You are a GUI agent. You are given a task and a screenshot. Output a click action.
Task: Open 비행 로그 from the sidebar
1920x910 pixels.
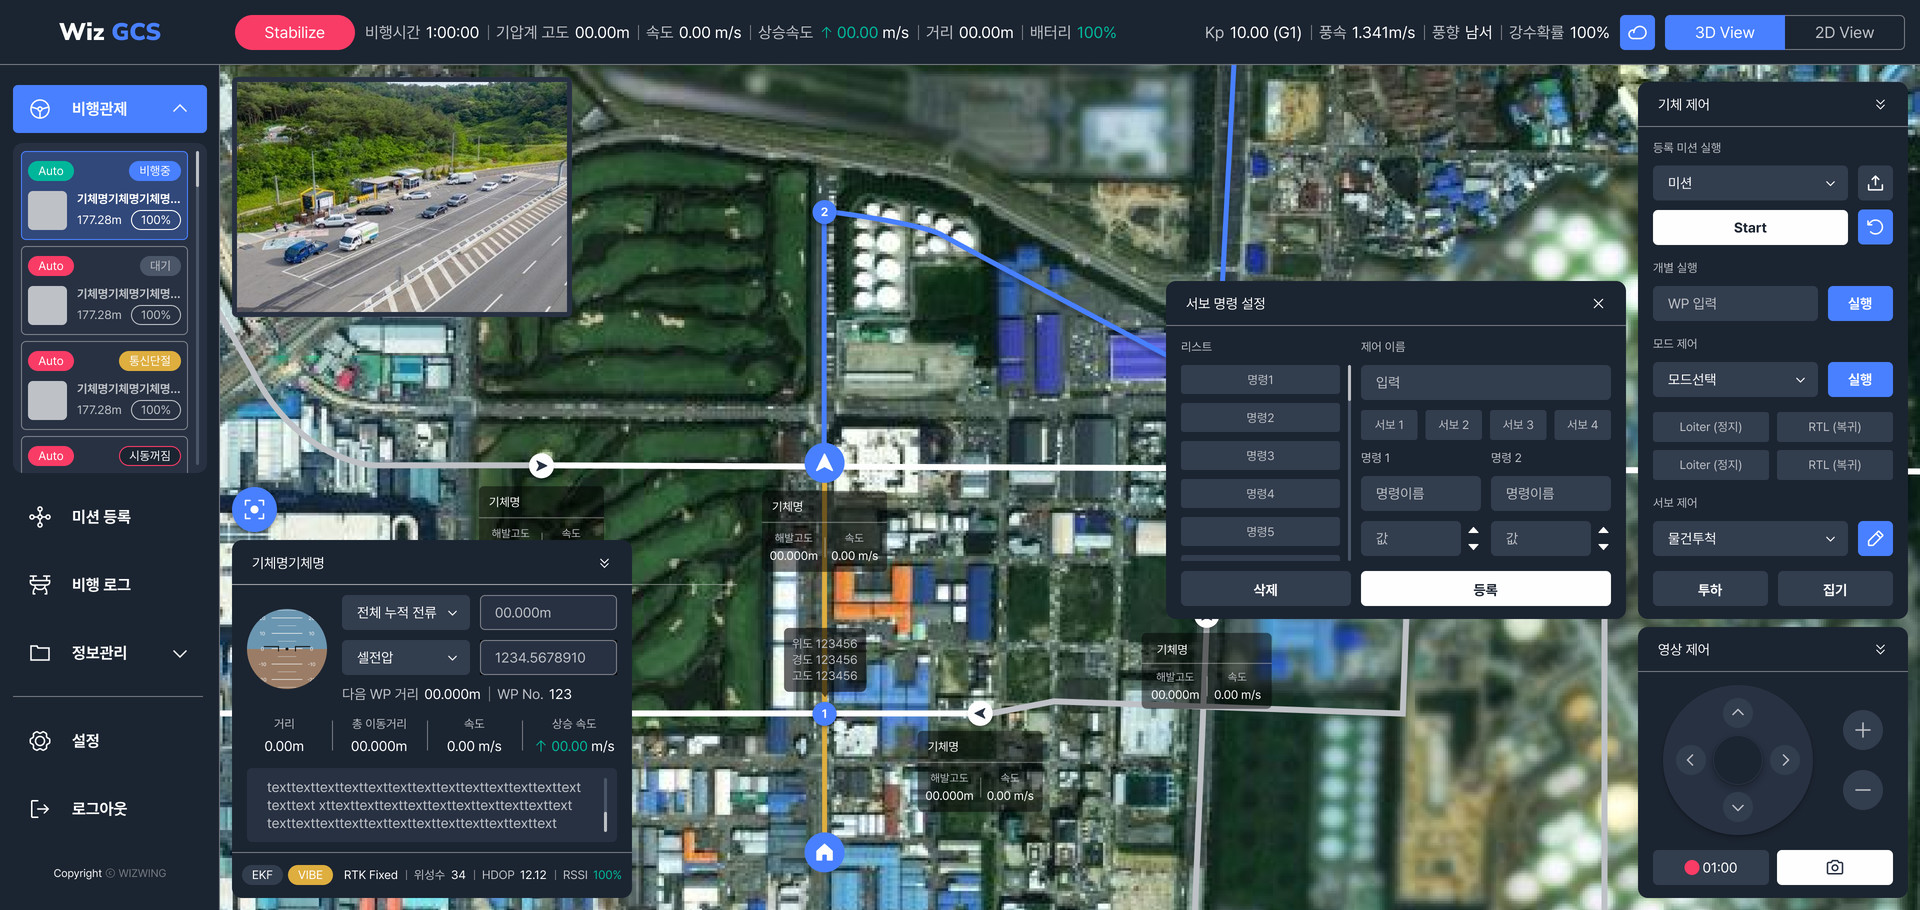click(100, 584)
